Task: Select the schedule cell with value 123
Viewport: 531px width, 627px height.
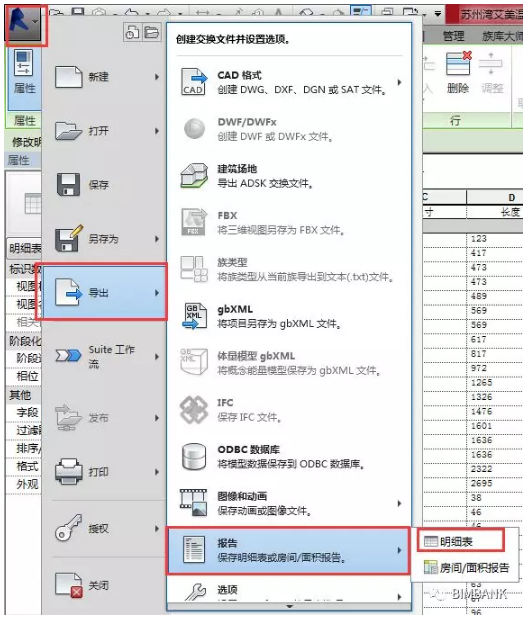Action: coord(495,239)
